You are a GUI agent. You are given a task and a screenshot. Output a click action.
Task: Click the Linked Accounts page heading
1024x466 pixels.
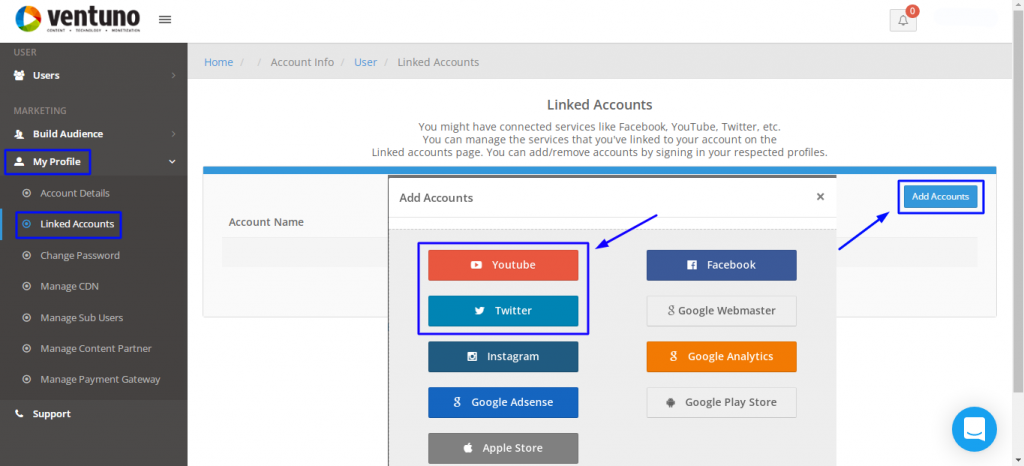(x=600, y=104)
